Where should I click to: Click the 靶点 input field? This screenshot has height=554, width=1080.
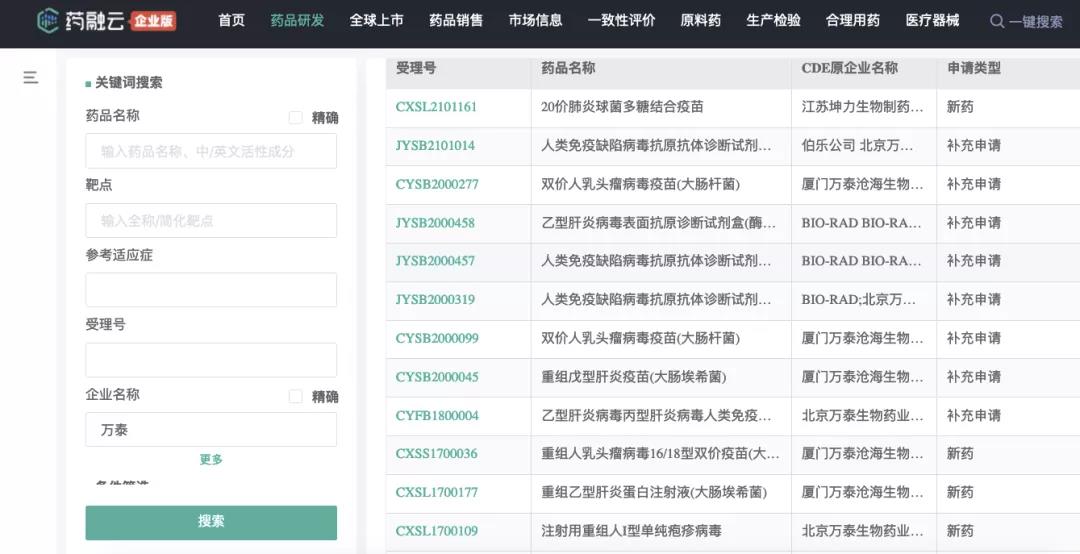(x=211, y=221)
